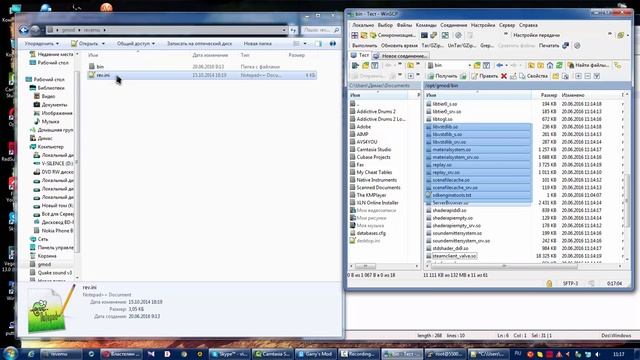
Task: Click the new folder icon next to Свойства
Action: [555, 76]
